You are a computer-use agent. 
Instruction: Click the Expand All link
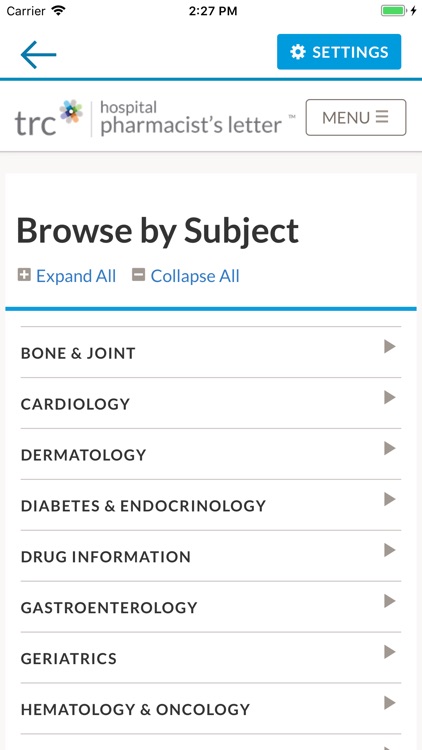click(76, 276)
